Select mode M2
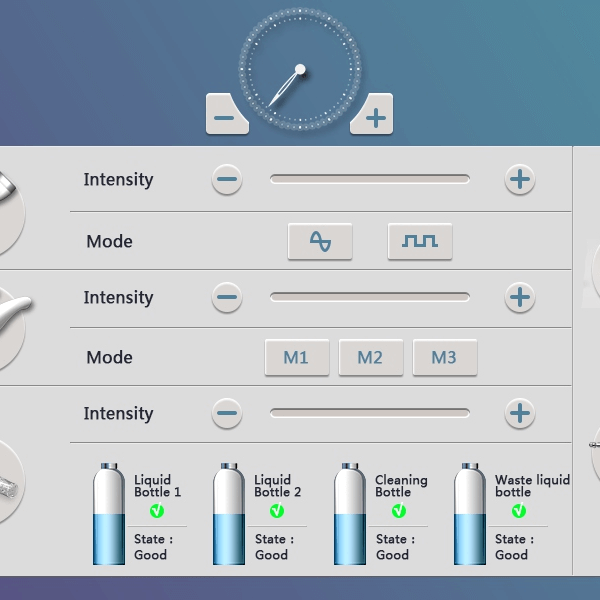 [370, 357]
